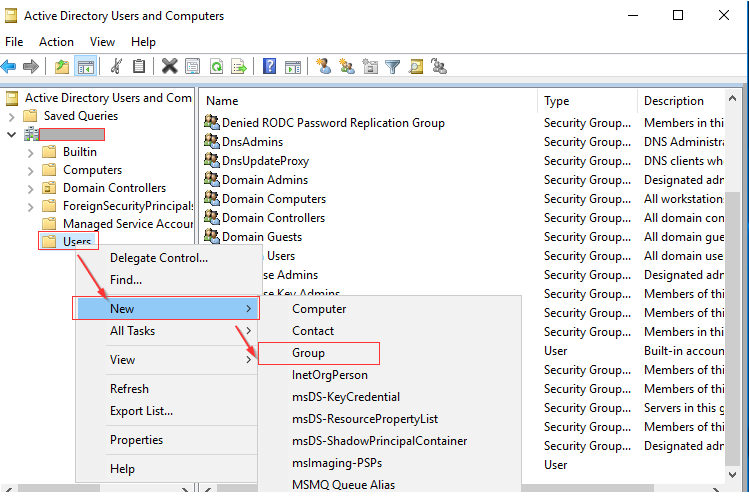This screenshot has height=496, width=749.
Task: Choose Export List... in the context menu
Action: (x=167, y=411)
